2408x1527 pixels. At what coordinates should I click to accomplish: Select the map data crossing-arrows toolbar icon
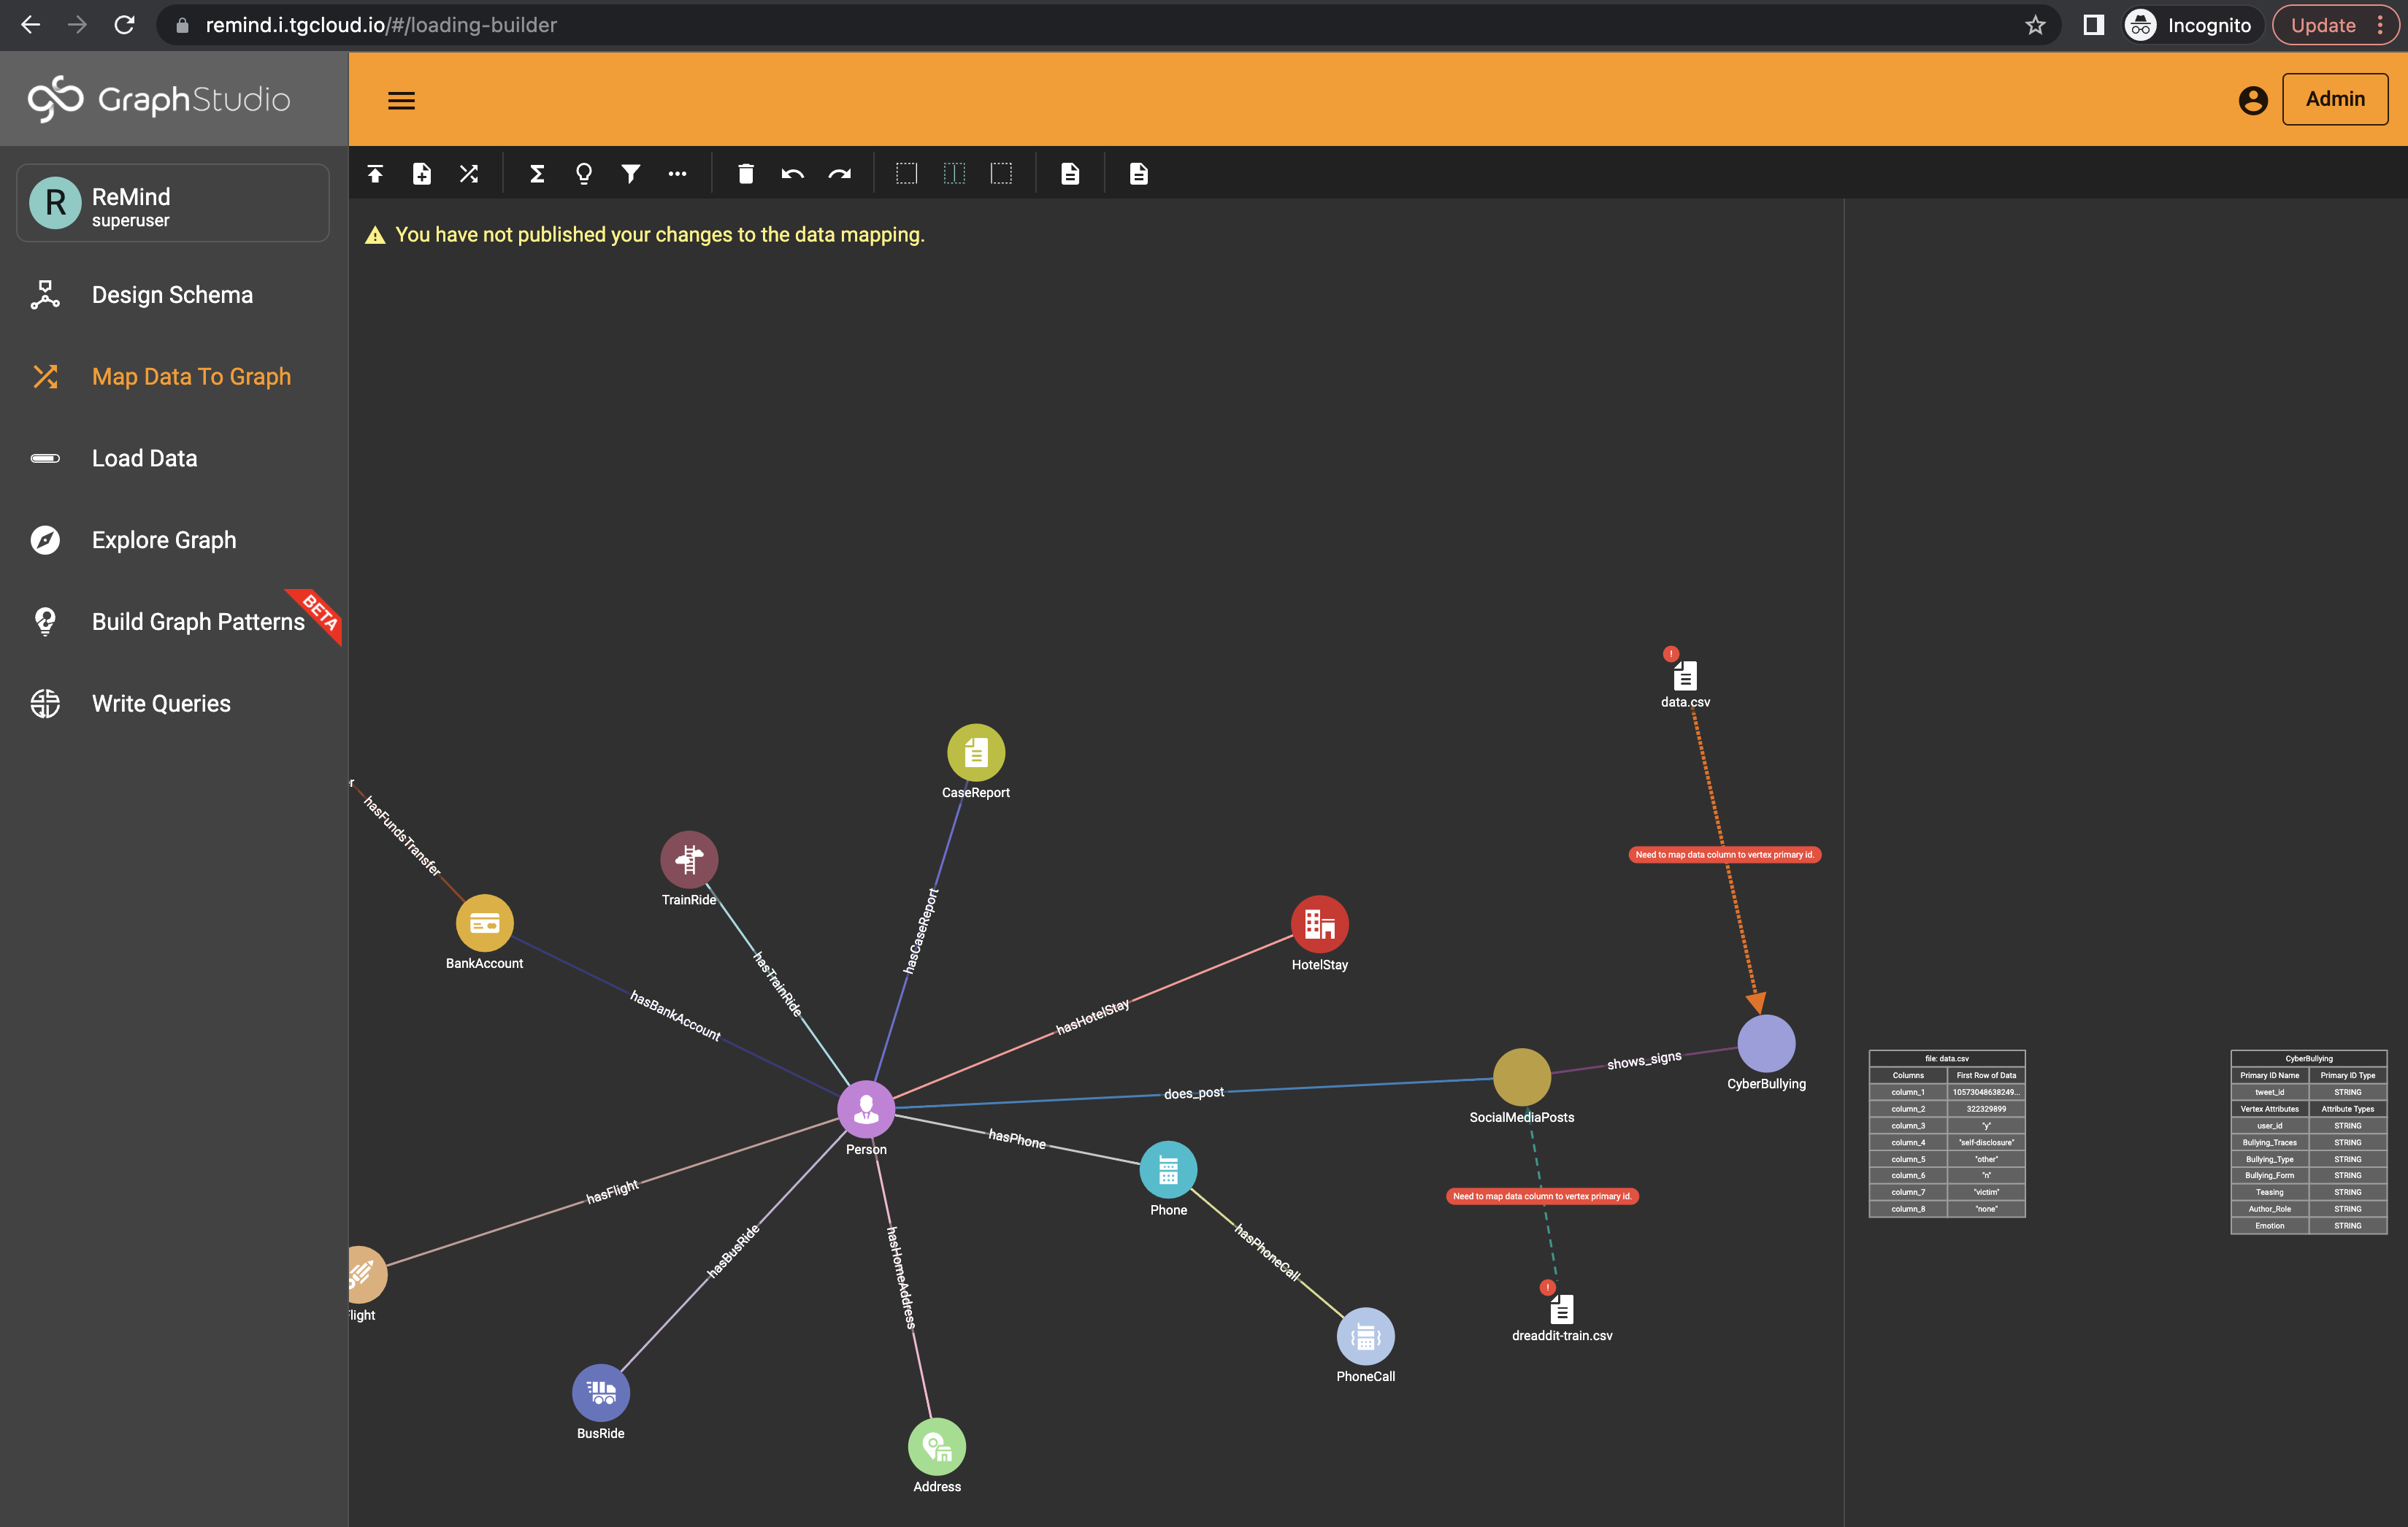pyautogui.click(x=469, y=174)
